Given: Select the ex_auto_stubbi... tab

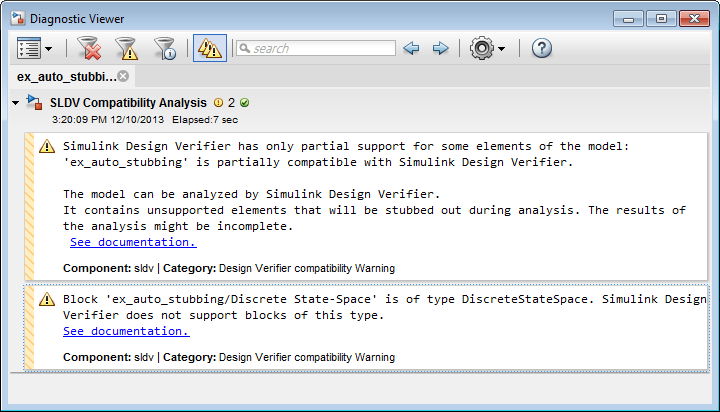Looking at the screenshot, I should (x=67, y=77).
